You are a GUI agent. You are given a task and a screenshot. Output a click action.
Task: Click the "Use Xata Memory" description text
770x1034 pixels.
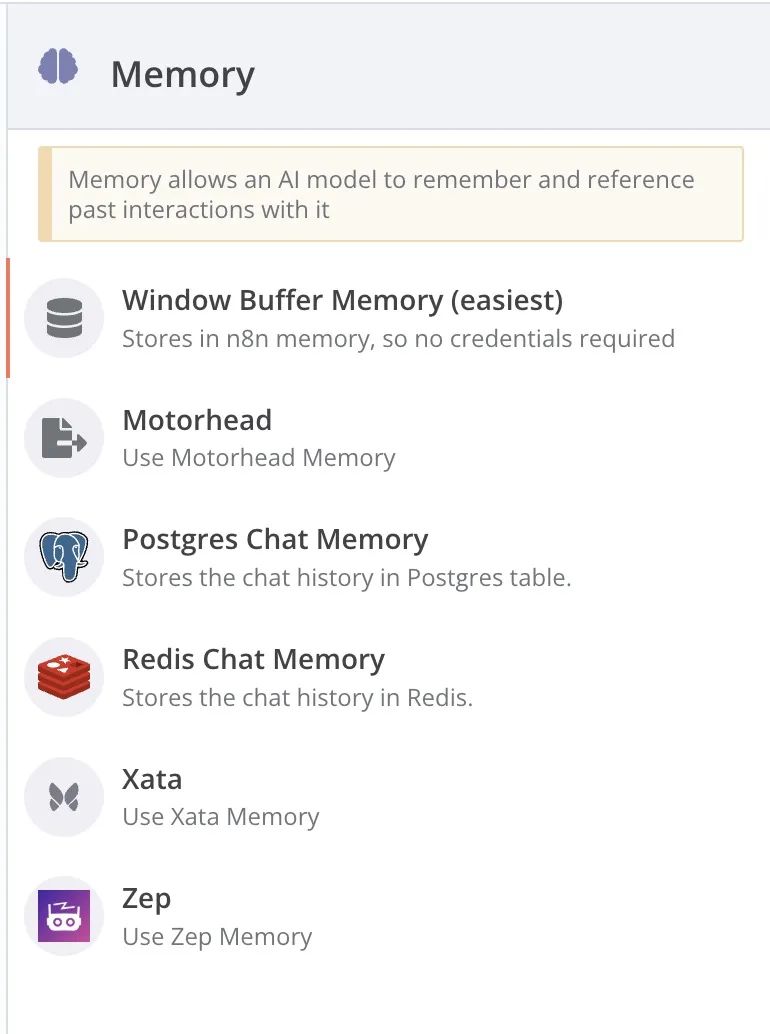220,817
